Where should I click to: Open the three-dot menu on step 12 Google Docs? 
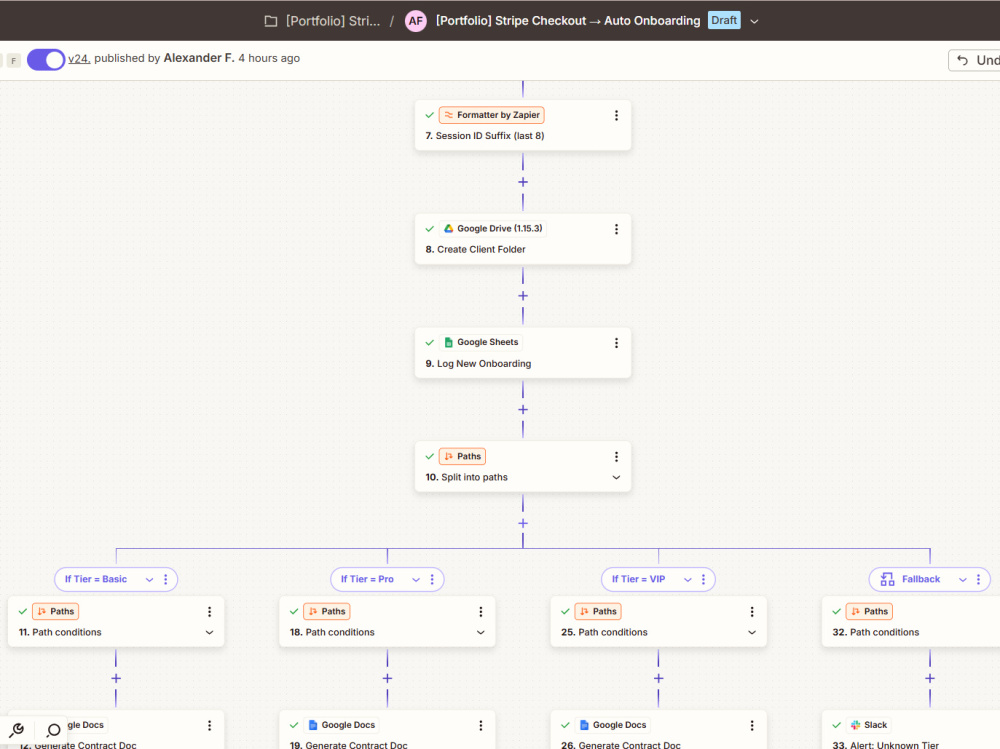[209, 725]
